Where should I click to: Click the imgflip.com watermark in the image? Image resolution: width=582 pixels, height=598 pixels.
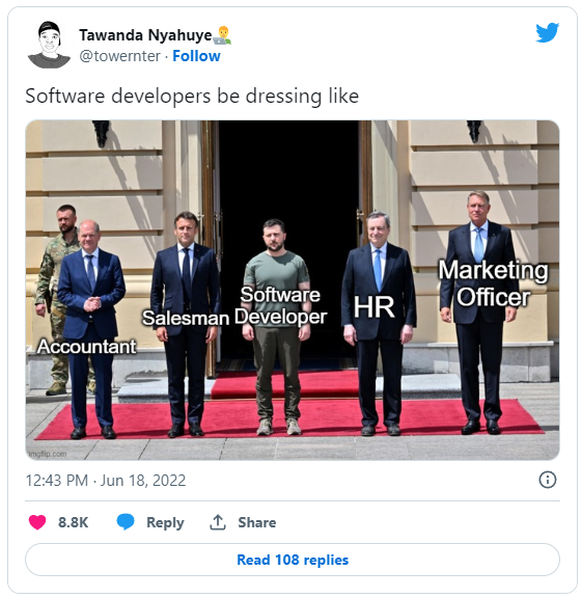click(x=48, y=454)
